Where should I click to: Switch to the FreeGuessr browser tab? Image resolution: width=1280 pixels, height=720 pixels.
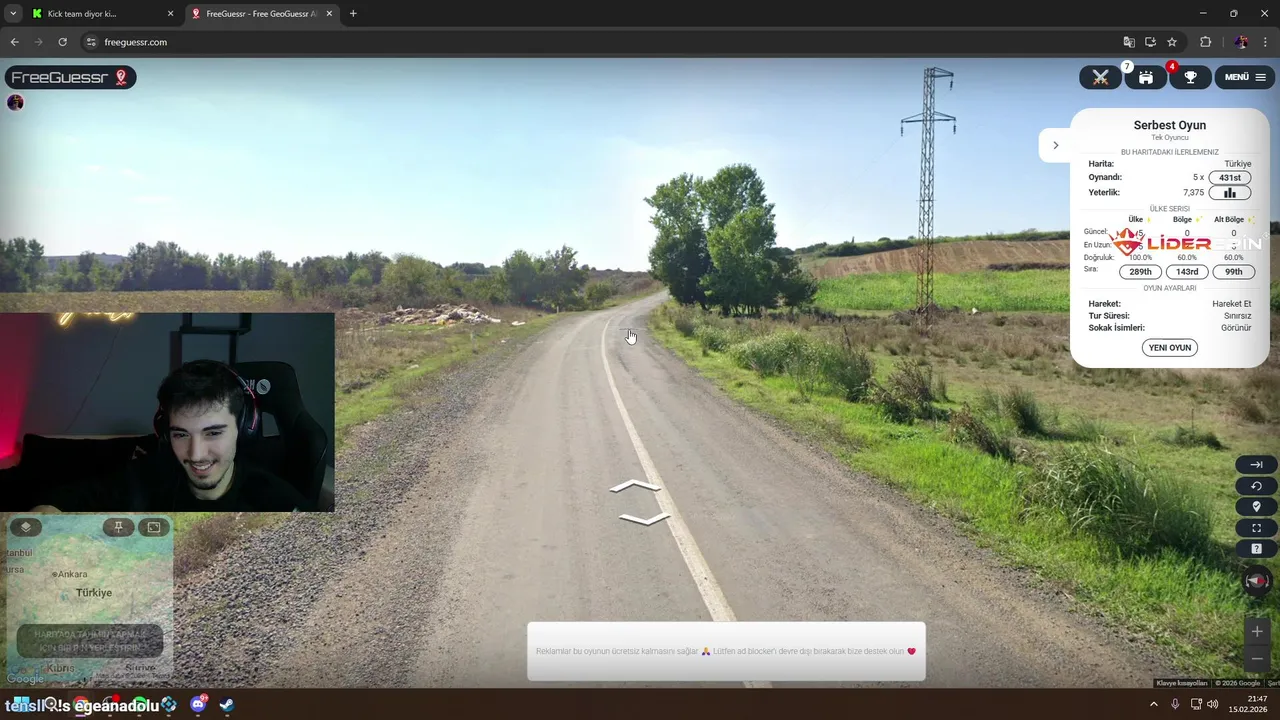click(260, 14)
